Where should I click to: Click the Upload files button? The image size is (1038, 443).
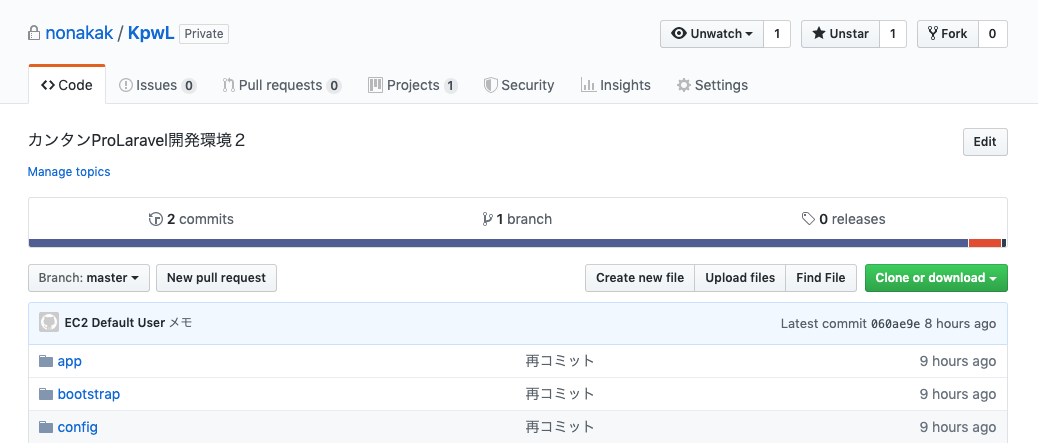739,277
